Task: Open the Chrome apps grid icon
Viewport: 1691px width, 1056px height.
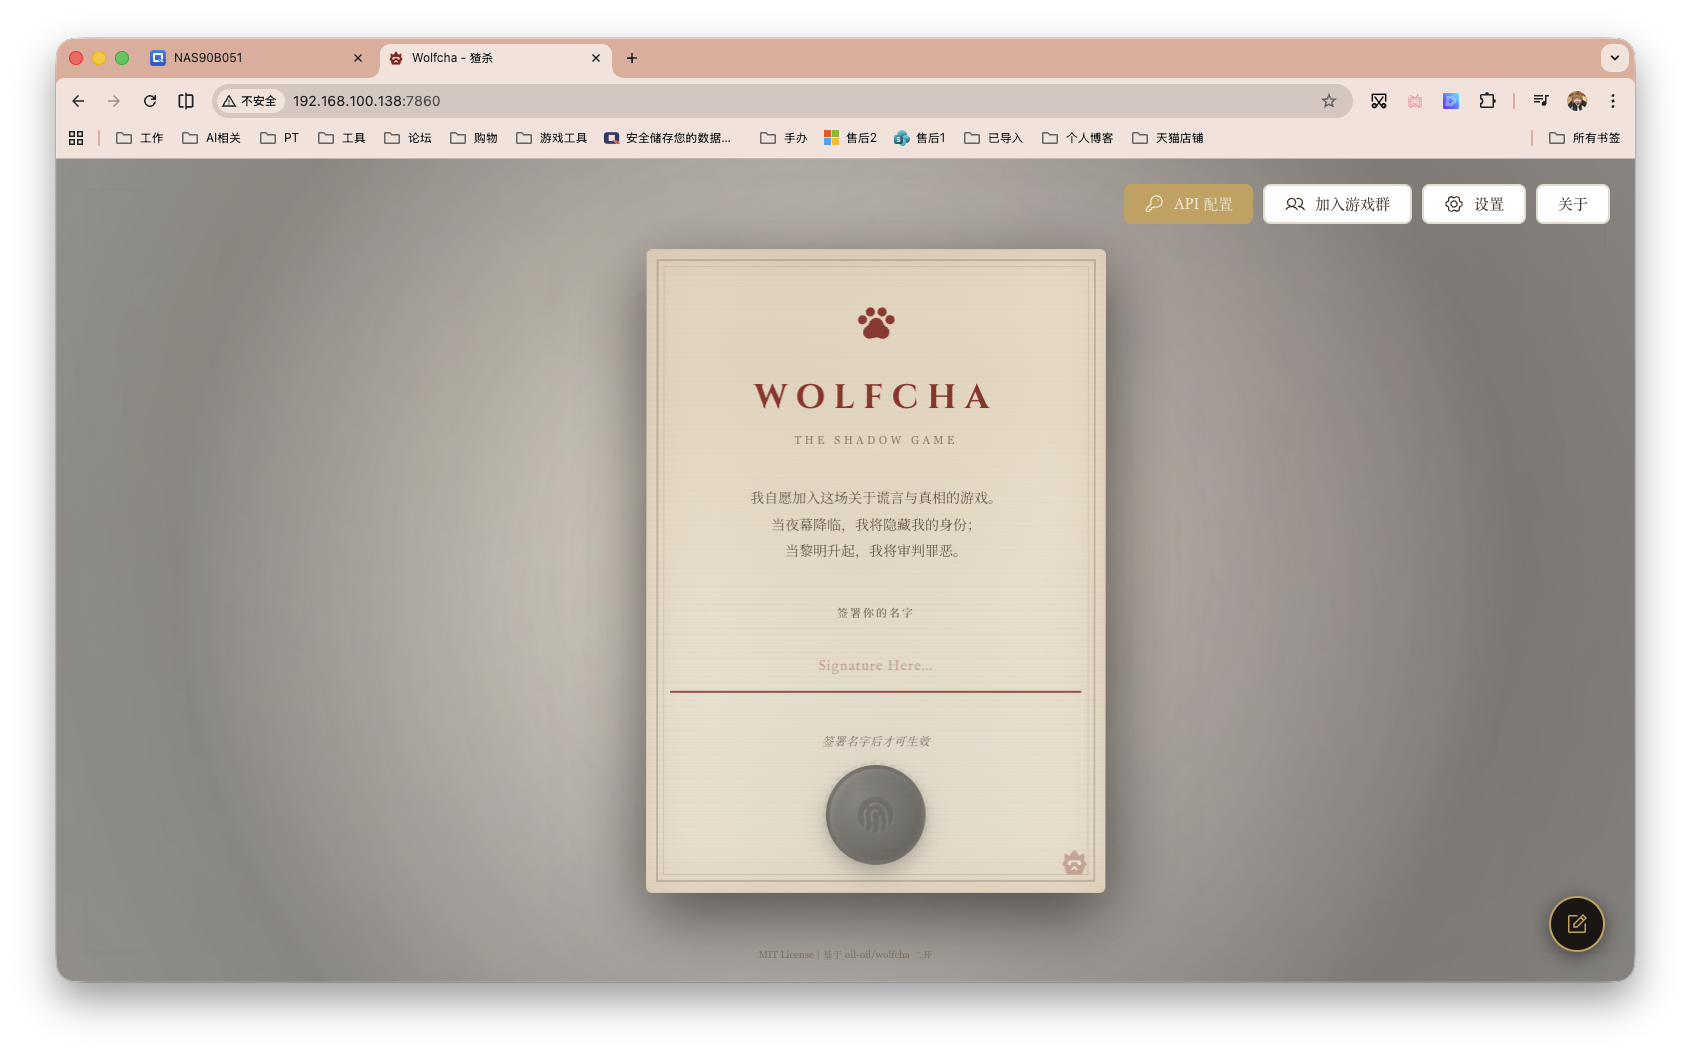Action: point(76,138)
